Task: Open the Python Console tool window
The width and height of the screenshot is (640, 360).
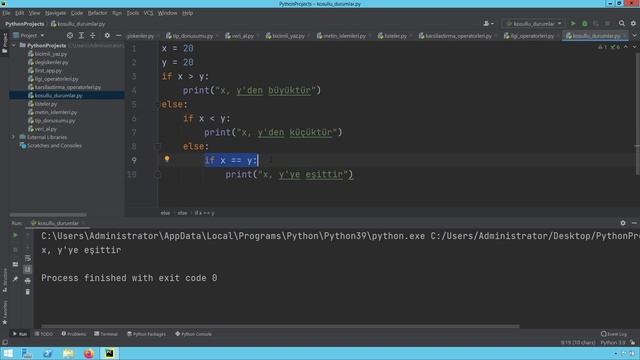Action: pyautogui.click(x=193, y=334)
